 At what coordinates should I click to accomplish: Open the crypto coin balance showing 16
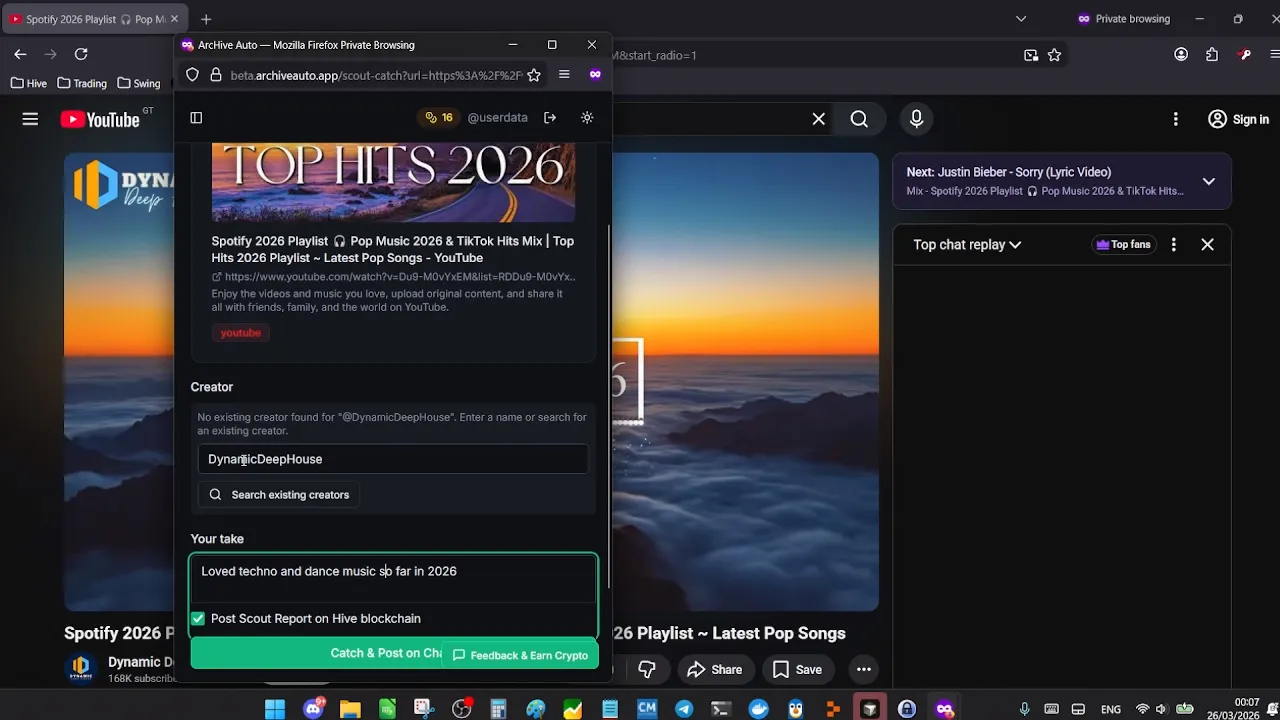[438, 117]
